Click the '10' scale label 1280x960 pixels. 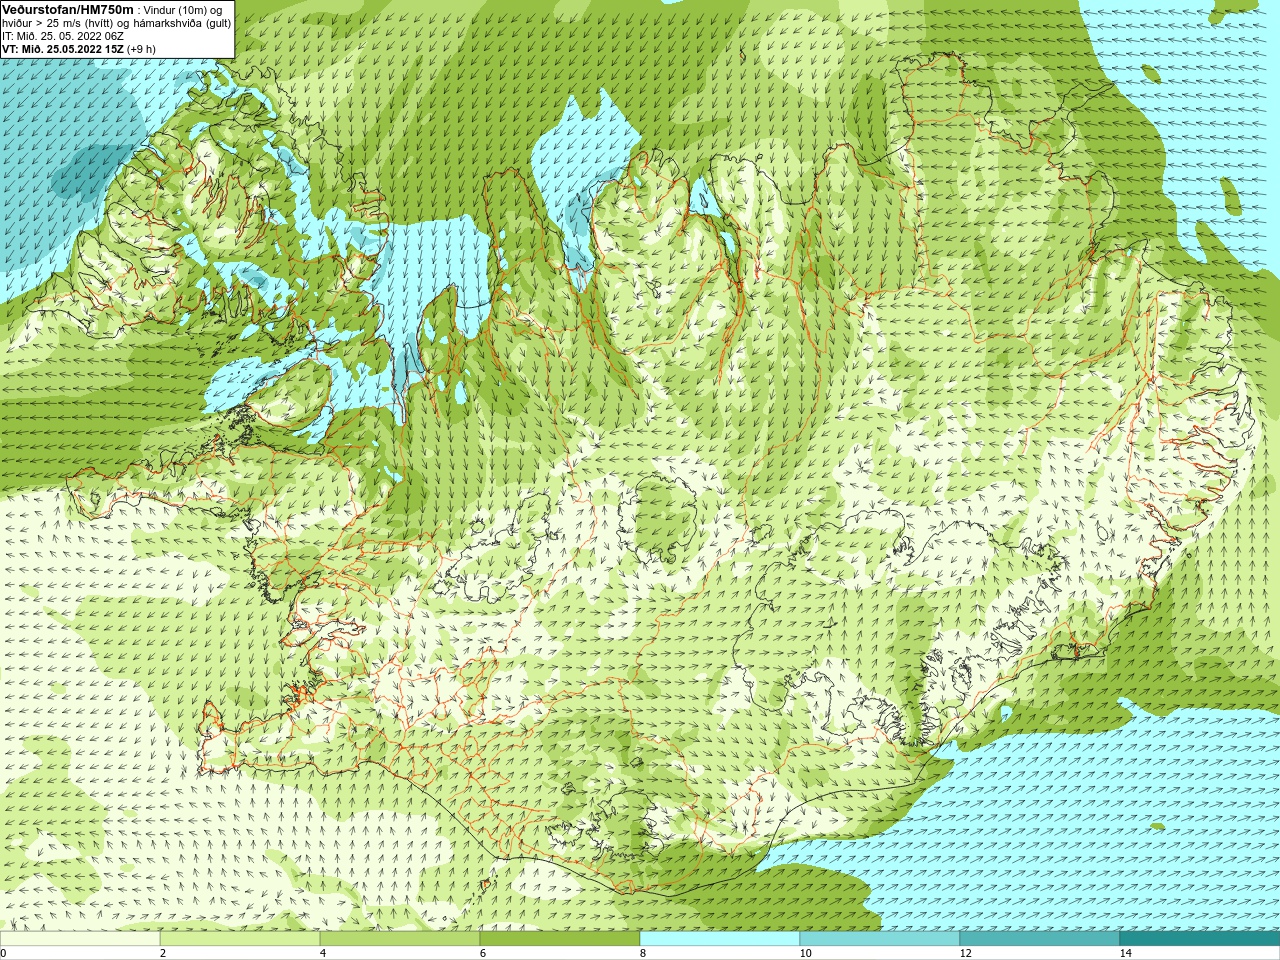click(x=805, y=953)
